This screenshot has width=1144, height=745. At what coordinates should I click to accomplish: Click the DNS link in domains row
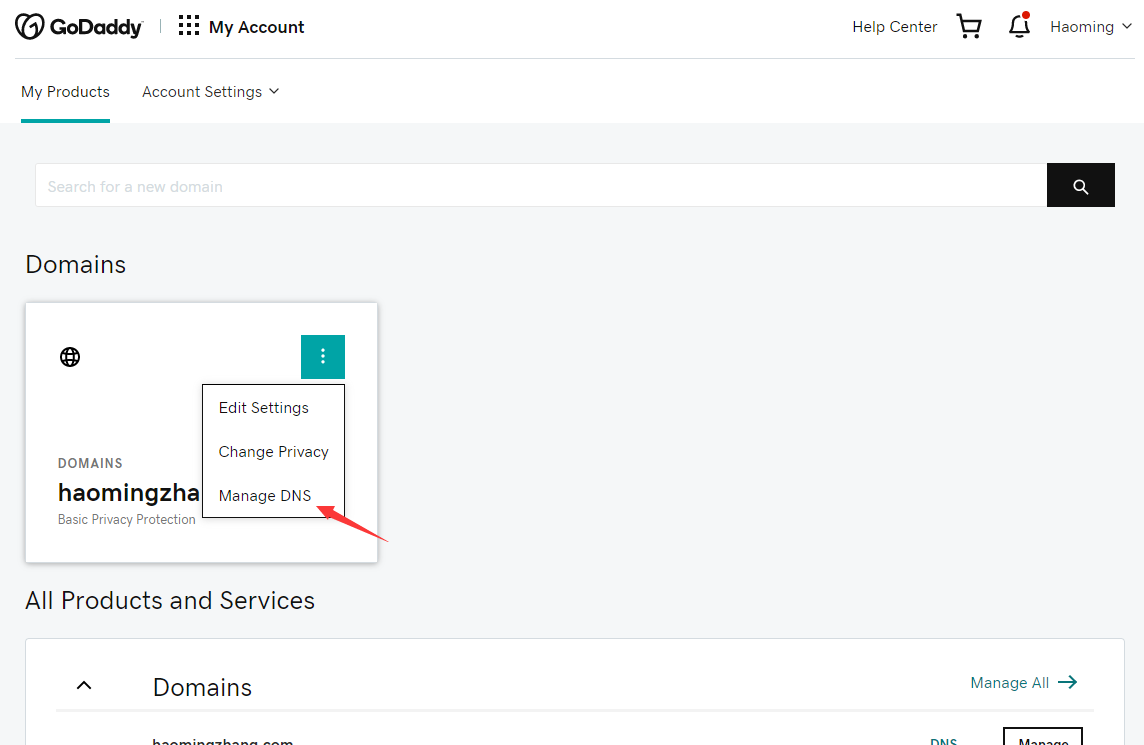[943, 741]
